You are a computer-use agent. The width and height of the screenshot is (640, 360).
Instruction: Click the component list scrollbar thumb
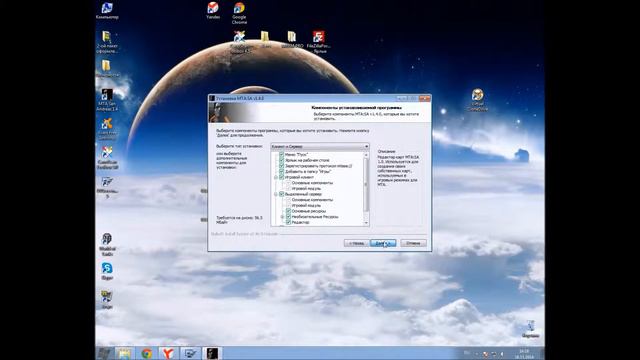[366, 184]
